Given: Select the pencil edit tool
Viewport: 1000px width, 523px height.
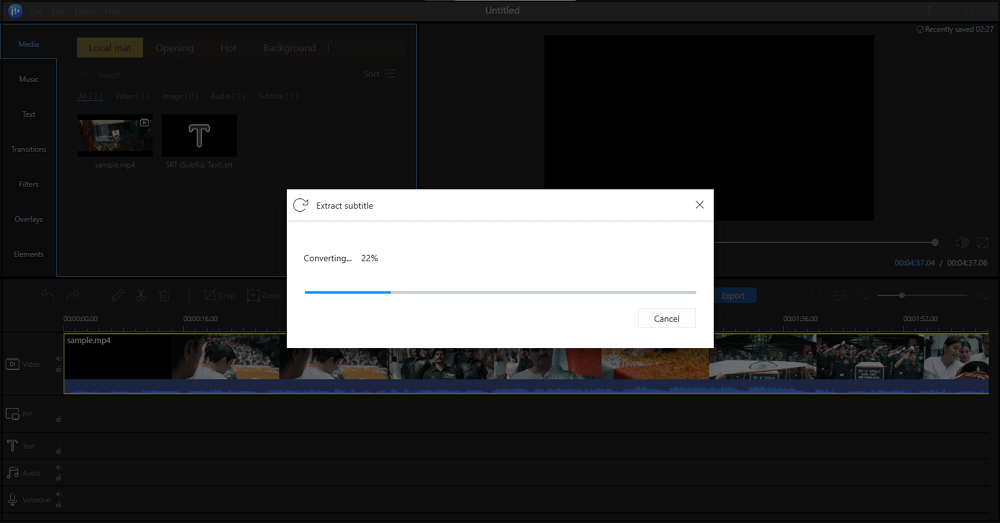Looking at the screenshot, I should point(117,295).
